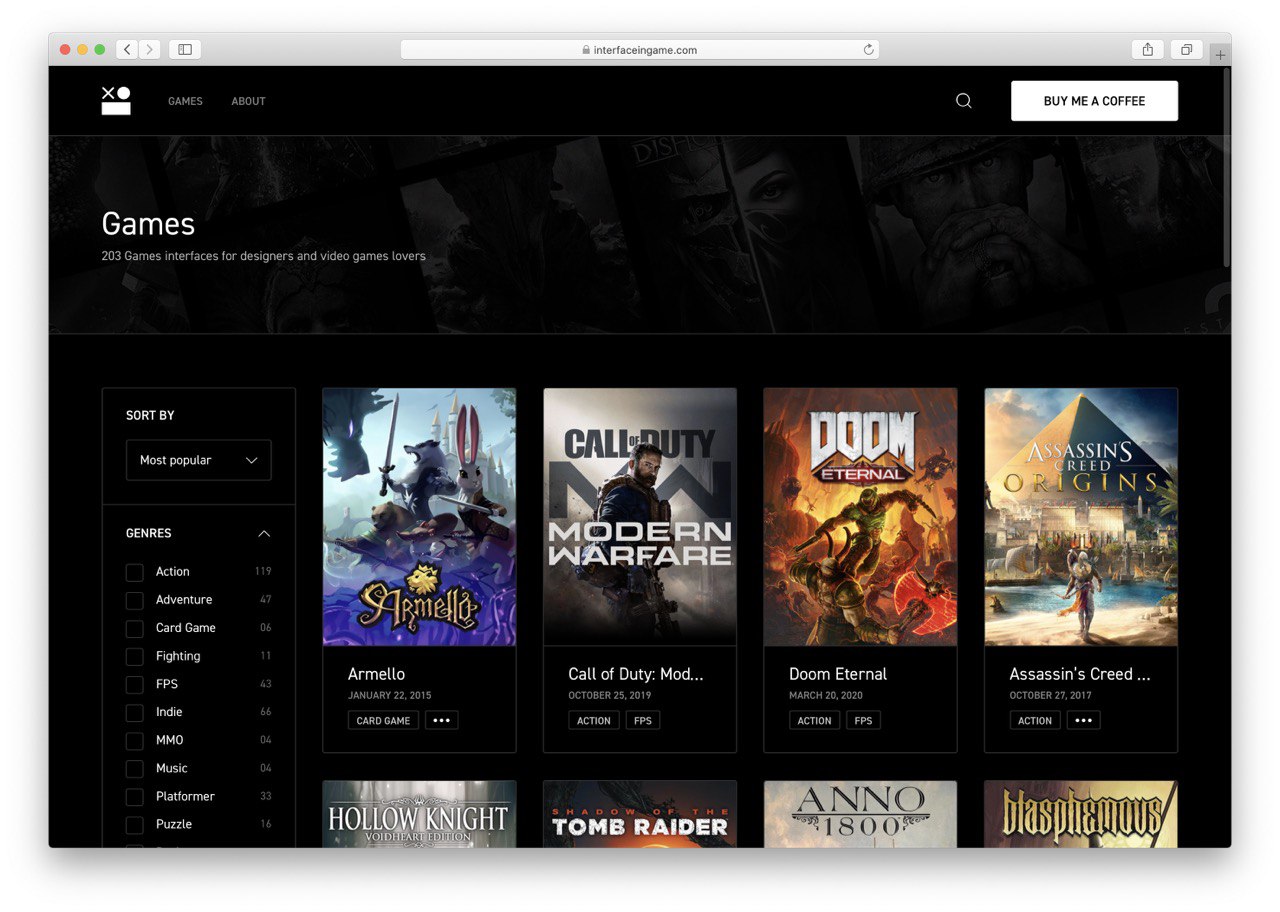Image resolution: width=1280 pixels, height=912 pixels.
Task: Click the October 27, 2017 date
Action: coord(1051,695)
